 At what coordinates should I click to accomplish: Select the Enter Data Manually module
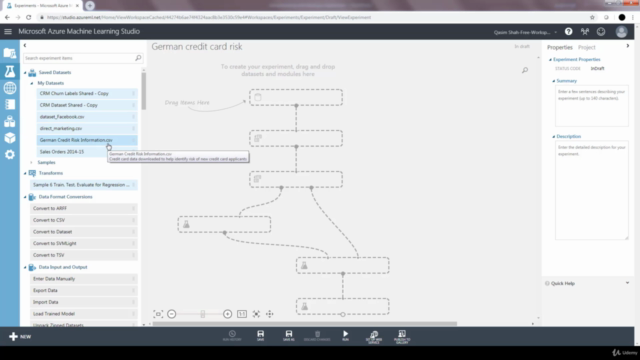pyautogui.click(x=84, y=279)
